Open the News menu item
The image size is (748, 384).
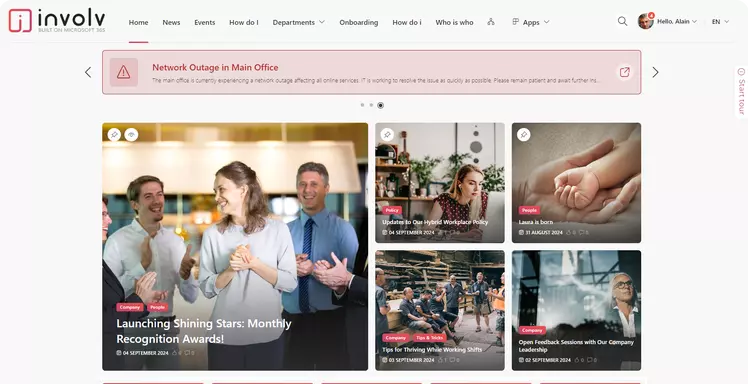coord(171,22)
